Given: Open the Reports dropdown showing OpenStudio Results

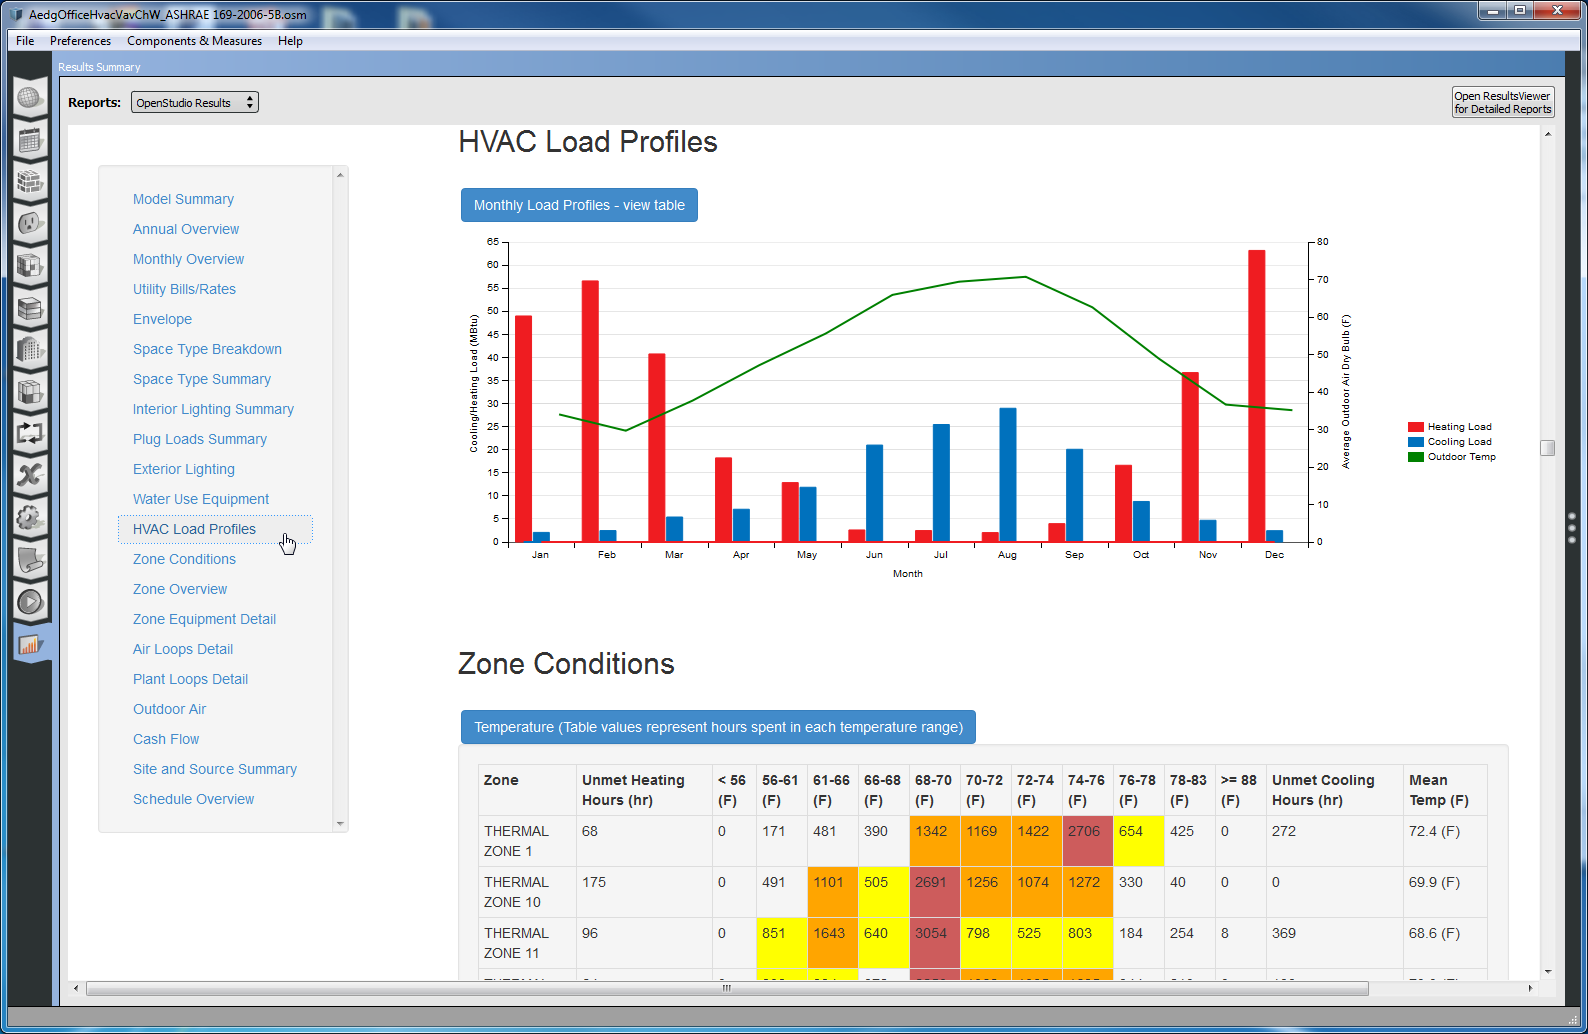Looking at the screenshot, I should pyautogui.click(x=195, y=103).
